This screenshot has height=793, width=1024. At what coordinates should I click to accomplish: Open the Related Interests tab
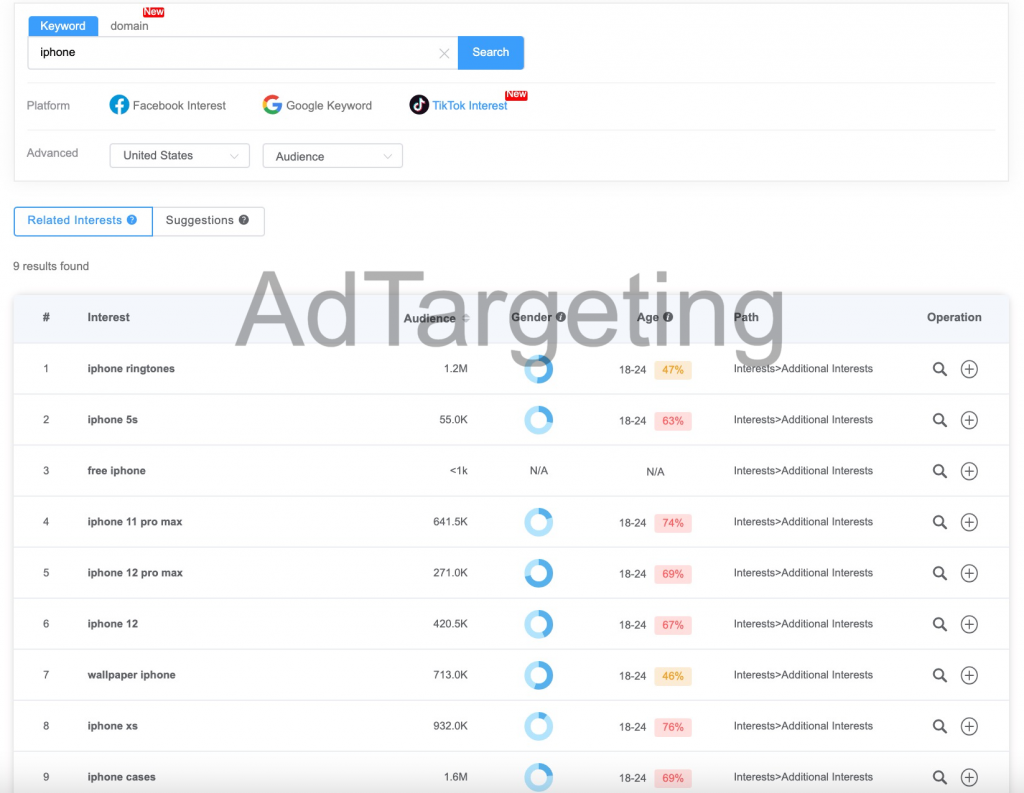(83, 221)
